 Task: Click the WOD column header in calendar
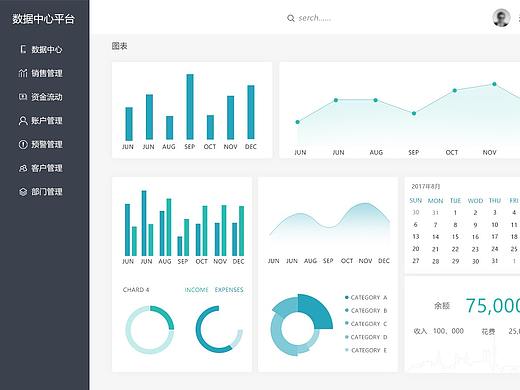[x=475, y=201]
